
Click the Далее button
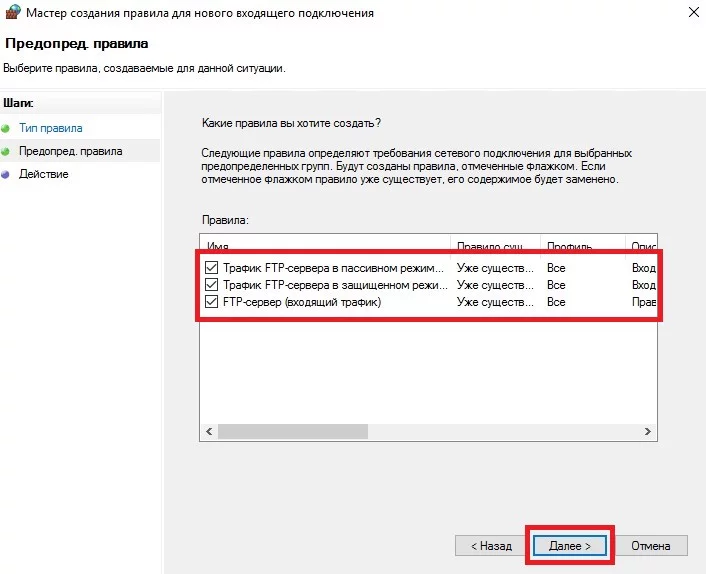[x=570, y=546]
